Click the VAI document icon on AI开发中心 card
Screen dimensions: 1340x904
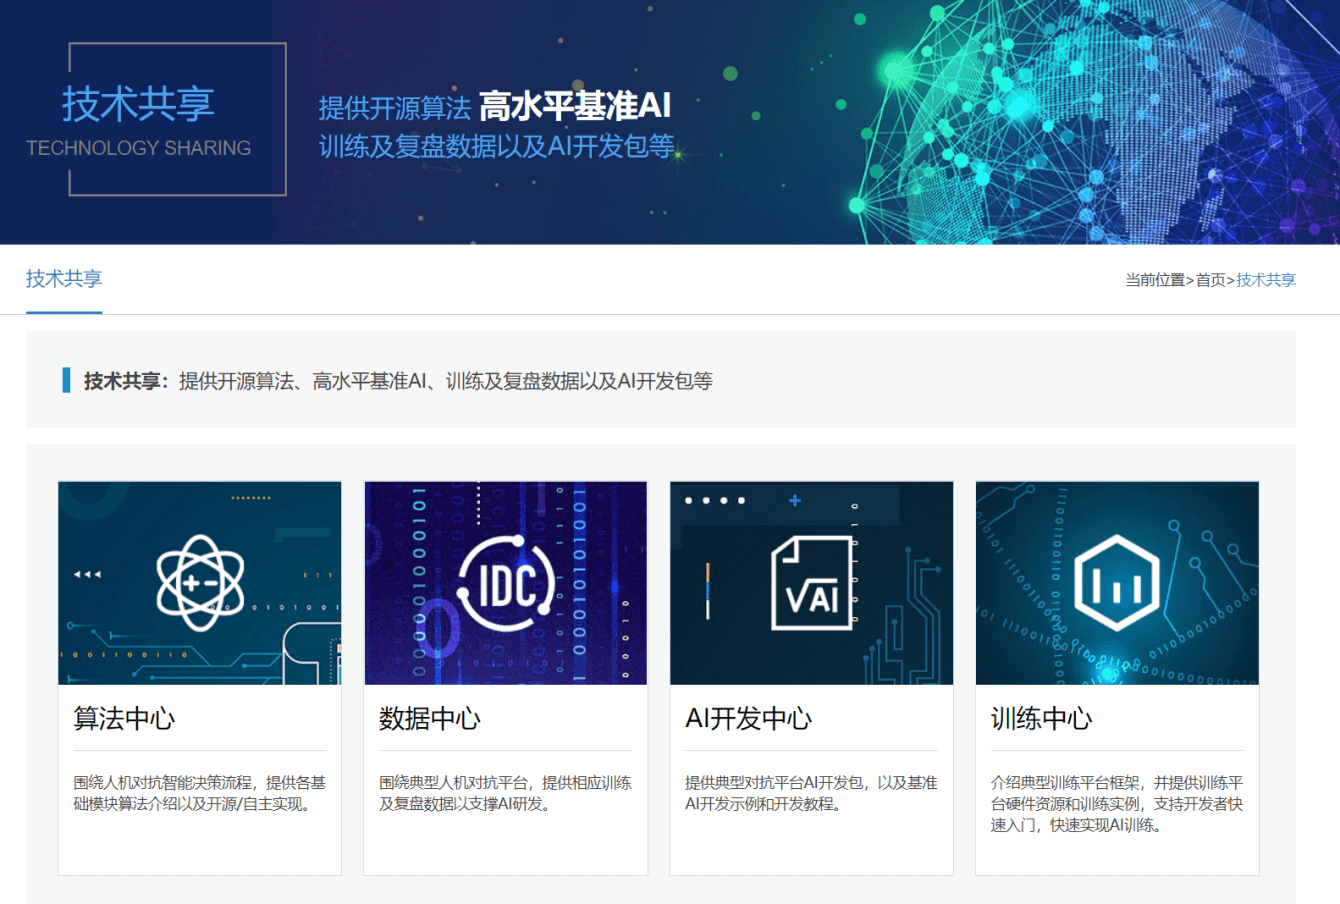[x=809, y=583]
